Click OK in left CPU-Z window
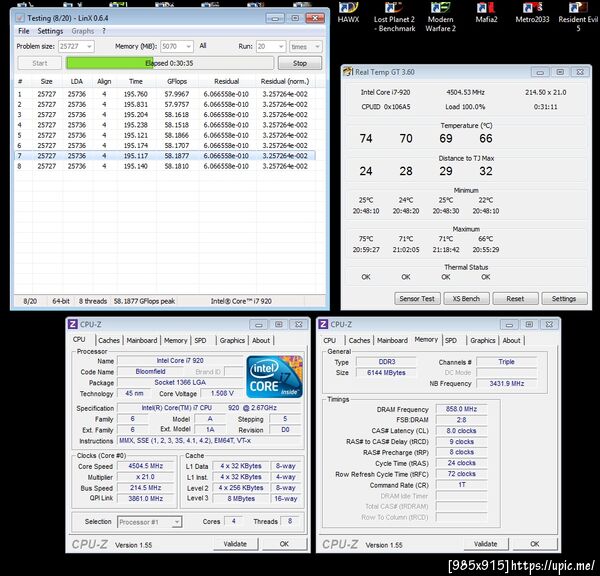Viewport: 600px width, 576px height. (284, 544)
